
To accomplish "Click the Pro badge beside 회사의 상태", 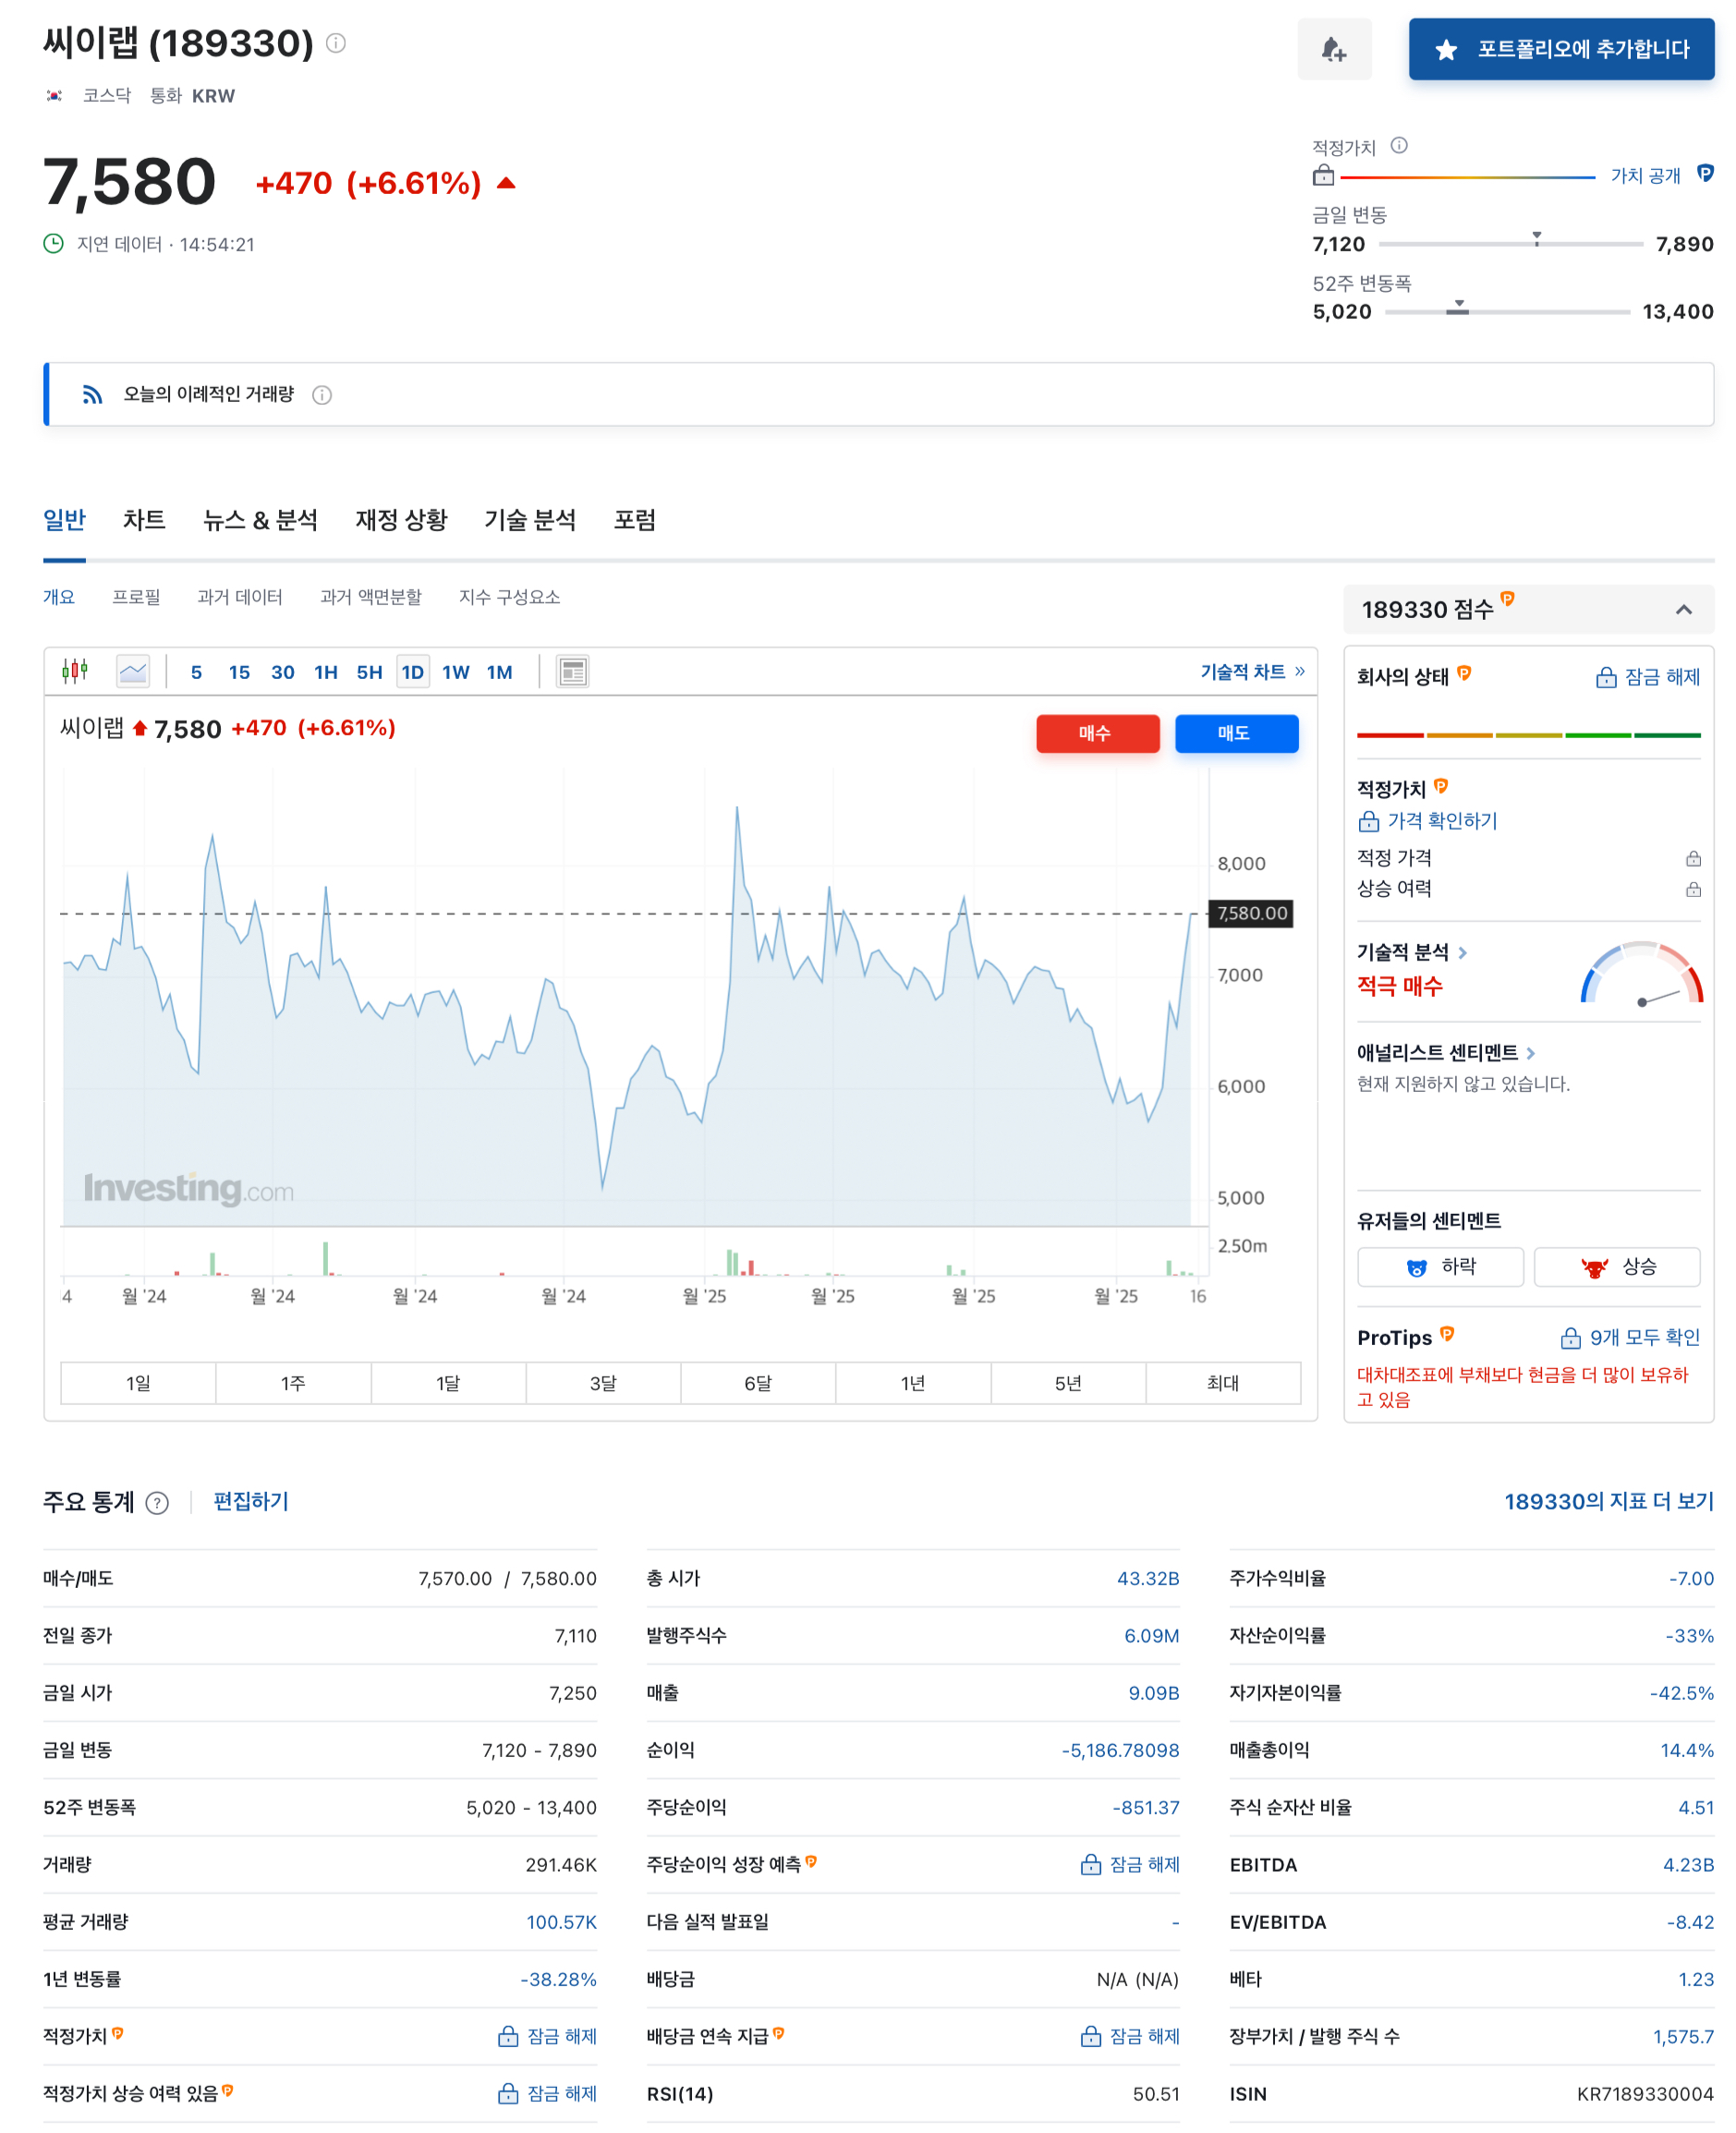I will [x=1464, y=673].
